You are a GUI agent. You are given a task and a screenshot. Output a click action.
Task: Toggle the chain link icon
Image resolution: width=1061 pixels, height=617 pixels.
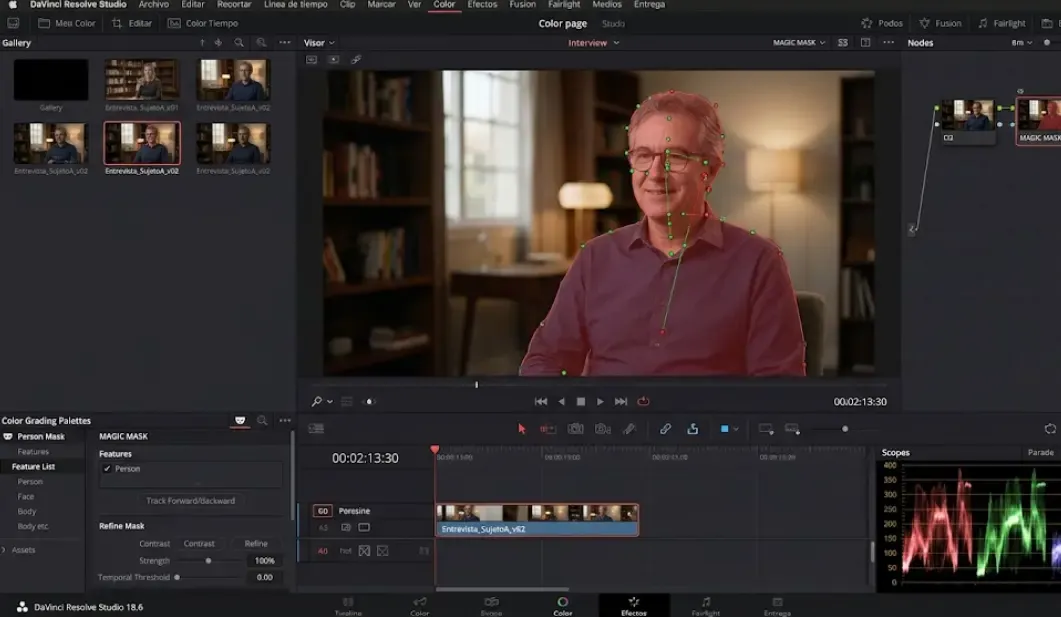click(665, 429)
